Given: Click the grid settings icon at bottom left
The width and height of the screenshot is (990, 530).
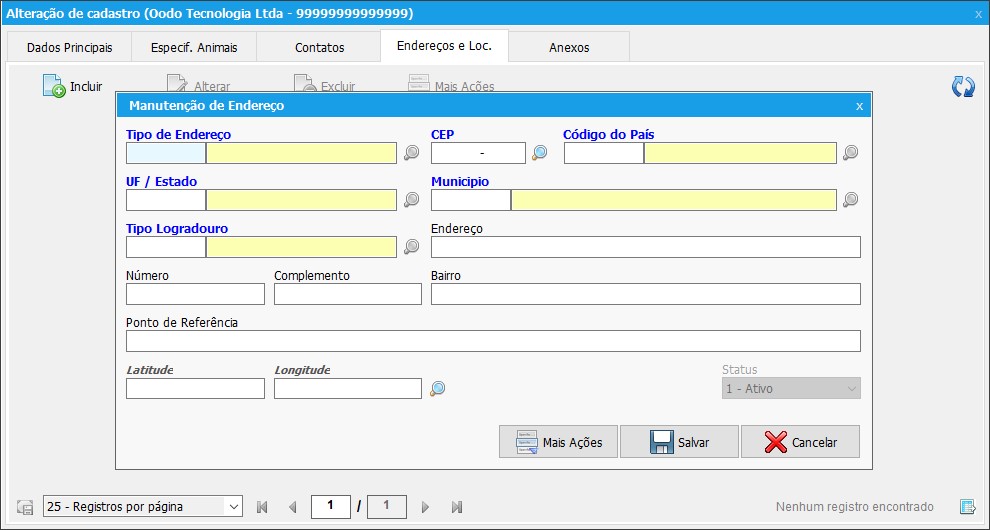Looking at the screenshot, I should [x=25, y=507].
